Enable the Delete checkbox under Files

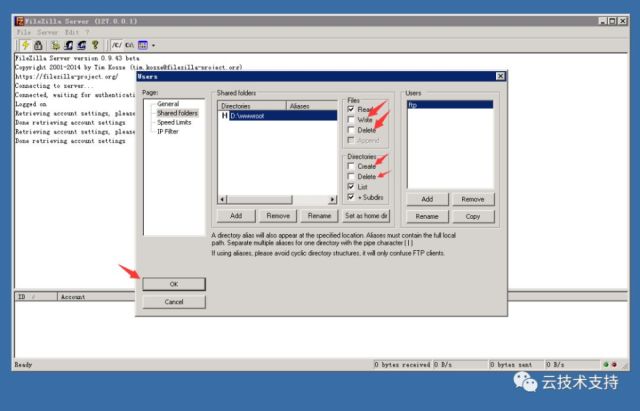(x=351, y=130)
